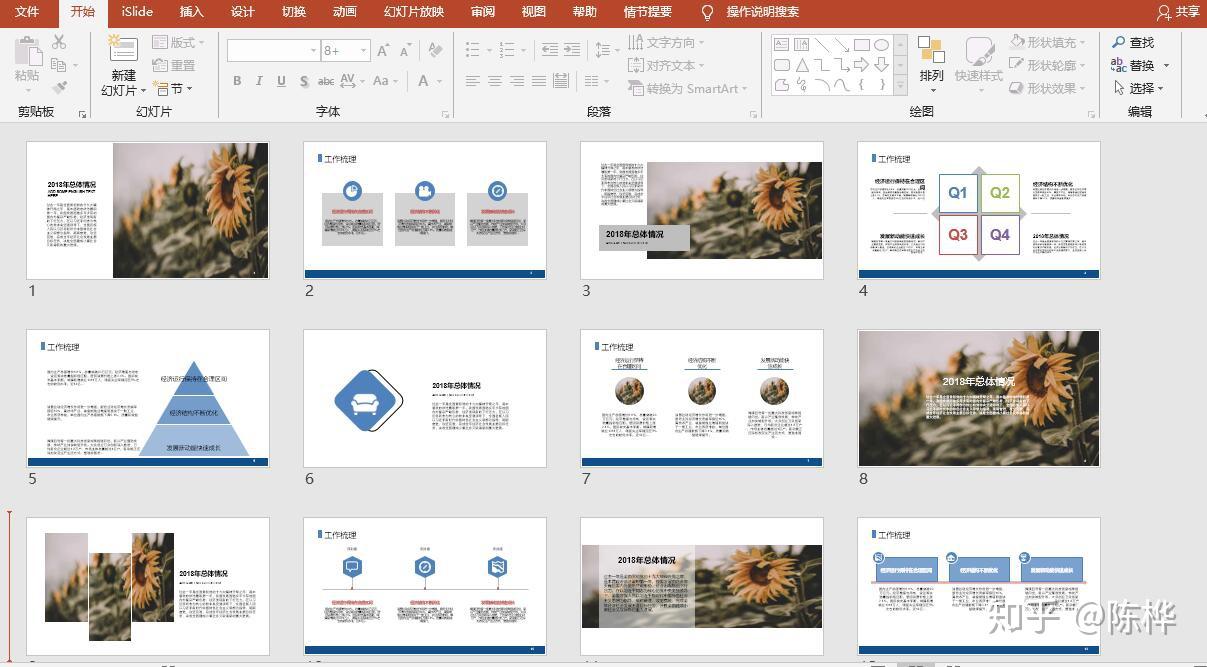Open the font size dropdown

pyautogui.click(x=364, y=50)
